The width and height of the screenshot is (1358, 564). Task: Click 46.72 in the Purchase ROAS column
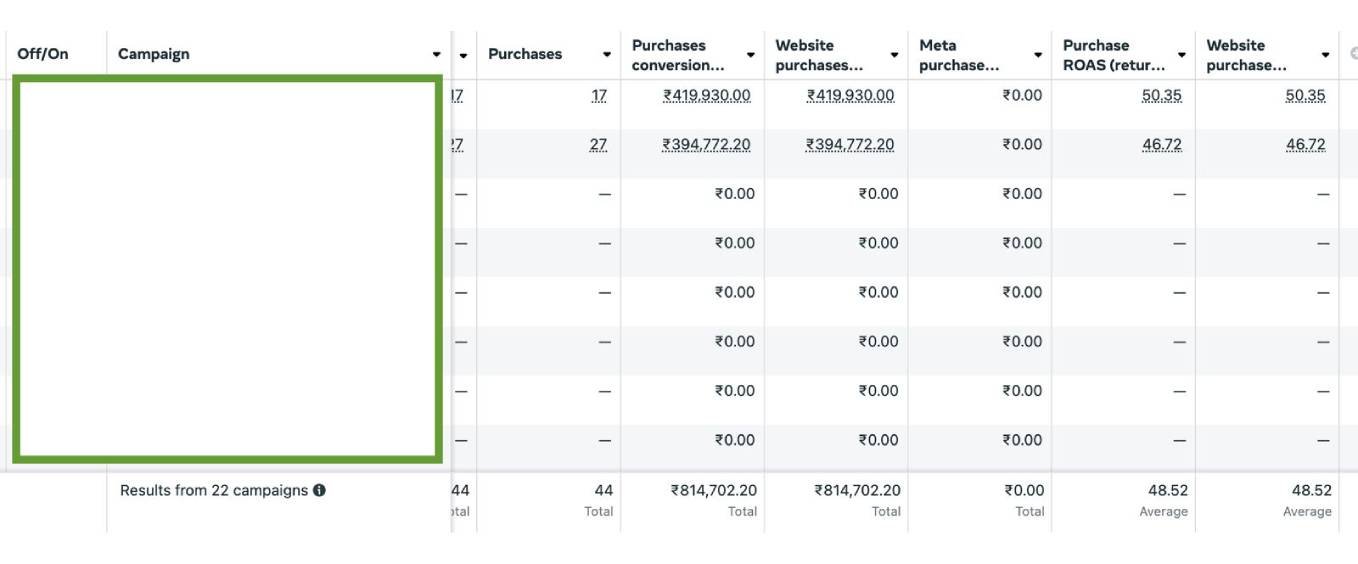click(x=1161, y=145)
